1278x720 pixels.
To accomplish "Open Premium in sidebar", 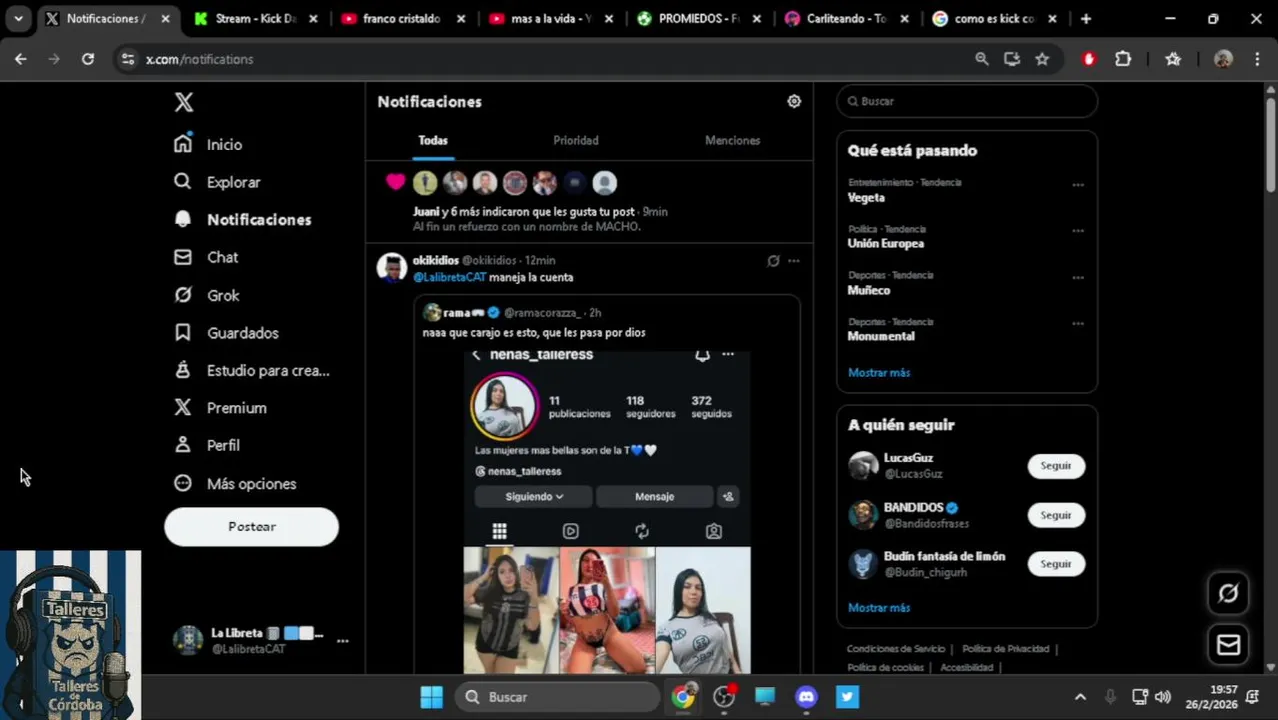I will (220, 408).
